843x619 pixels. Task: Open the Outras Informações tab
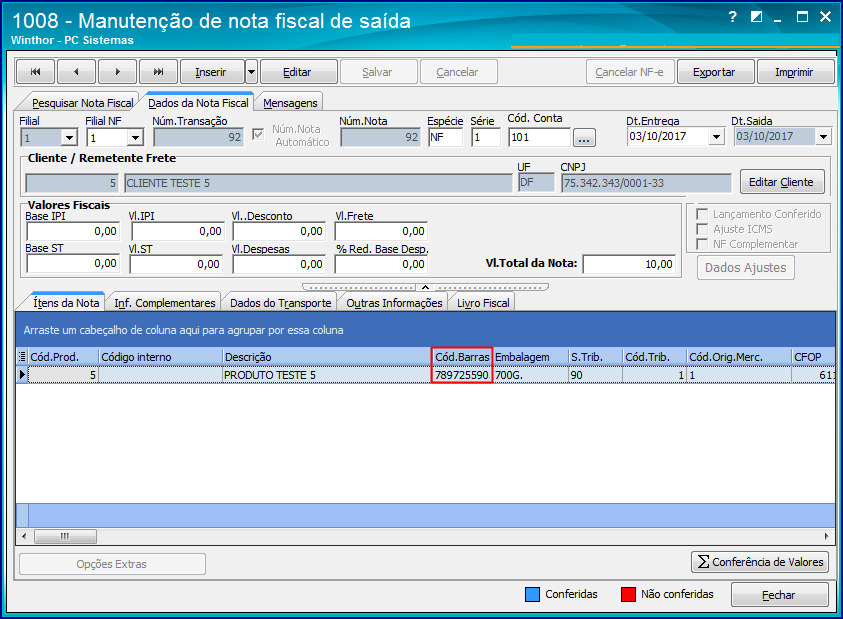pyautogui.click(x=394, y=303)
